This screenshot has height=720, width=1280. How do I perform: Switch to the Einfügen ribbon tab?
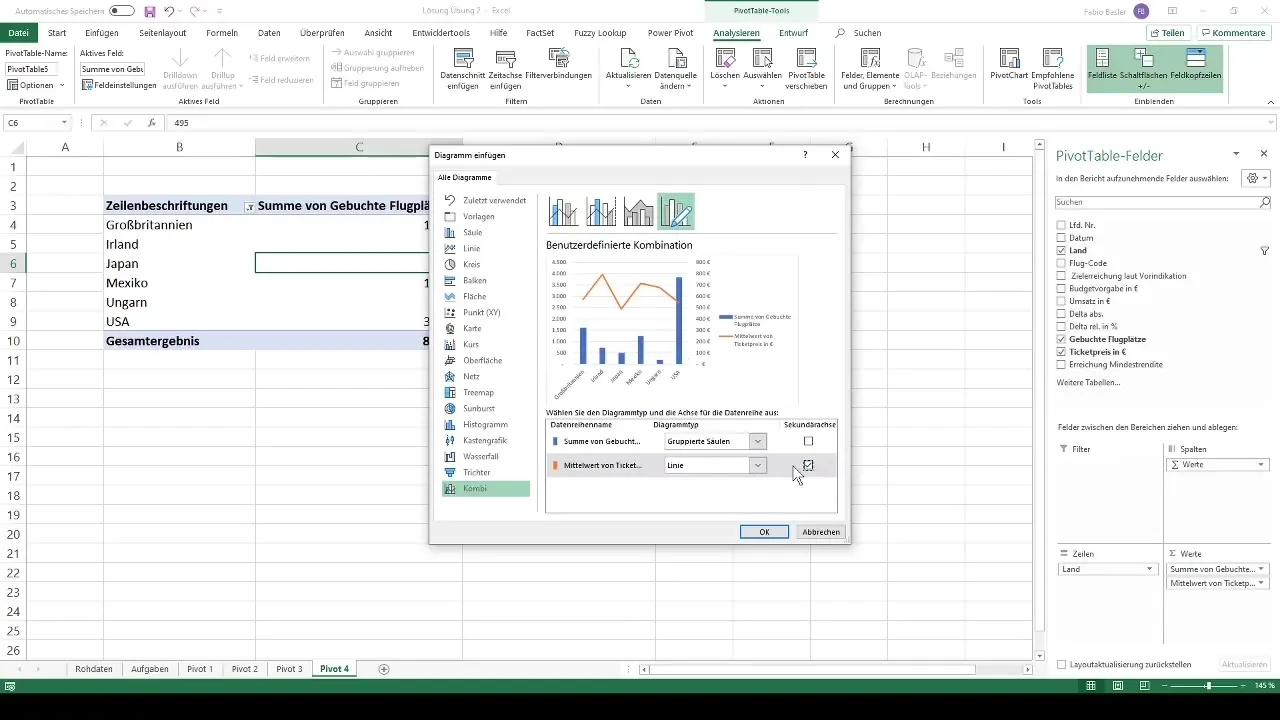tap(101, 33)
